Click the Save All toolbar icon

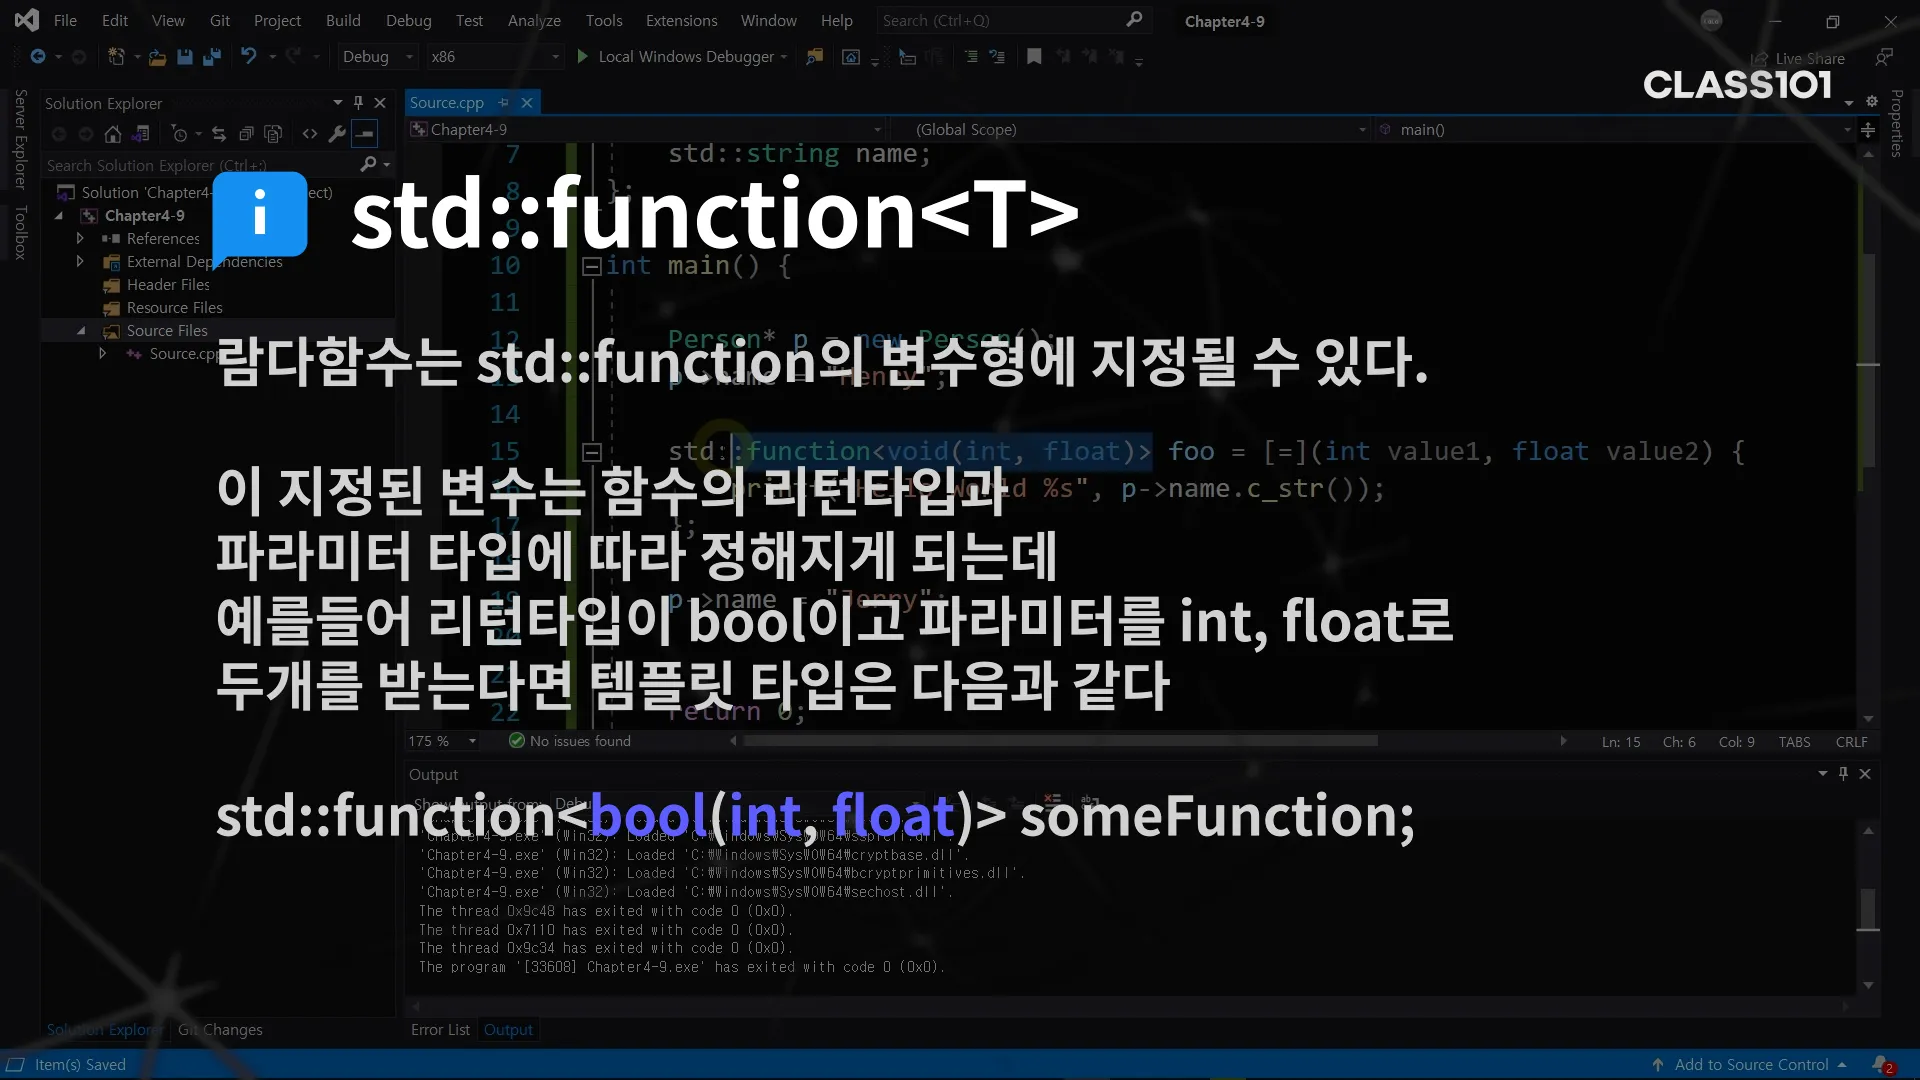click(x=212, y=57)
